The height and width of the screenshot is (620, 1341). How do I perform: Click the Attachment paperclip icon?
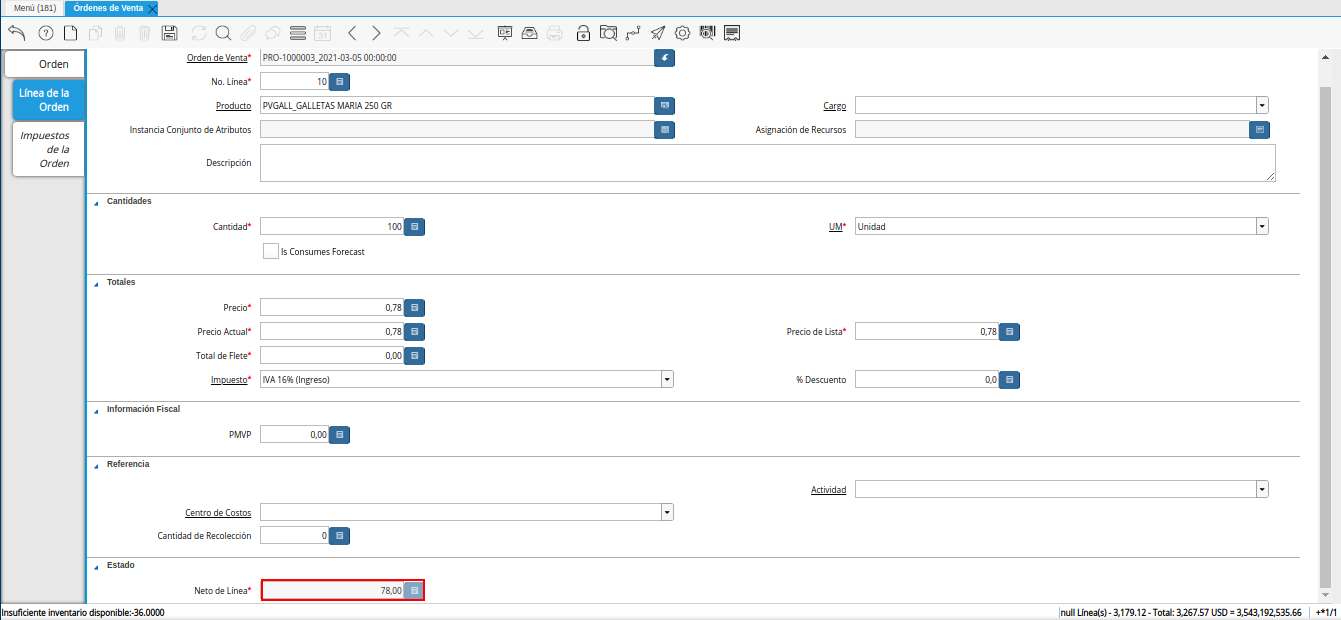[x=248, y=33]
